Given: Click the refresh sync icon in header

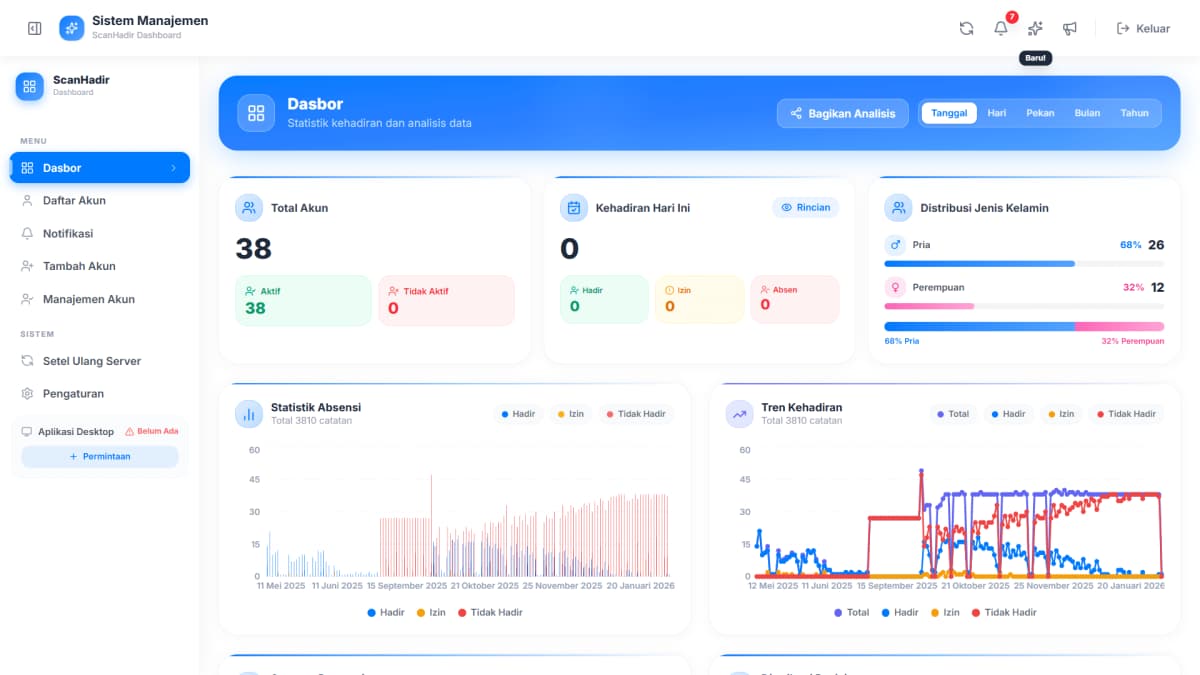Looking at the screenshot, I should click(966, 28).
